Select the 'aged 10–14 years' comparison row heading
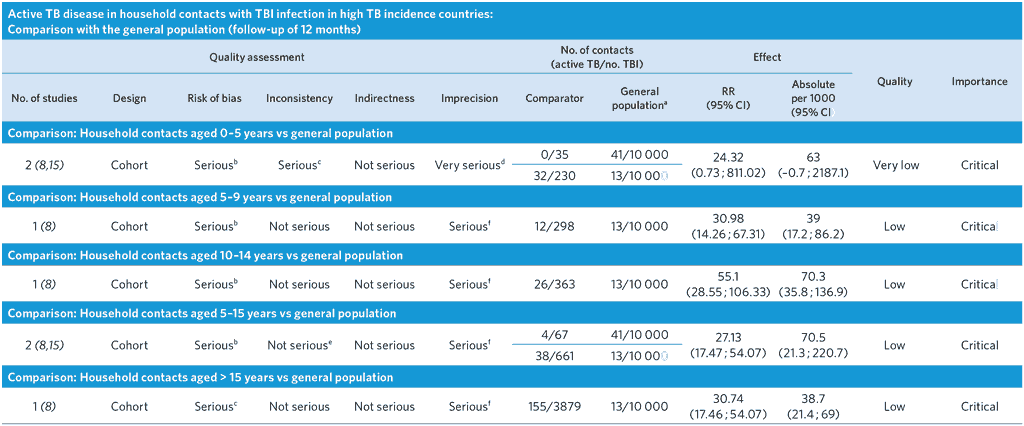 (x=207, y=257)
